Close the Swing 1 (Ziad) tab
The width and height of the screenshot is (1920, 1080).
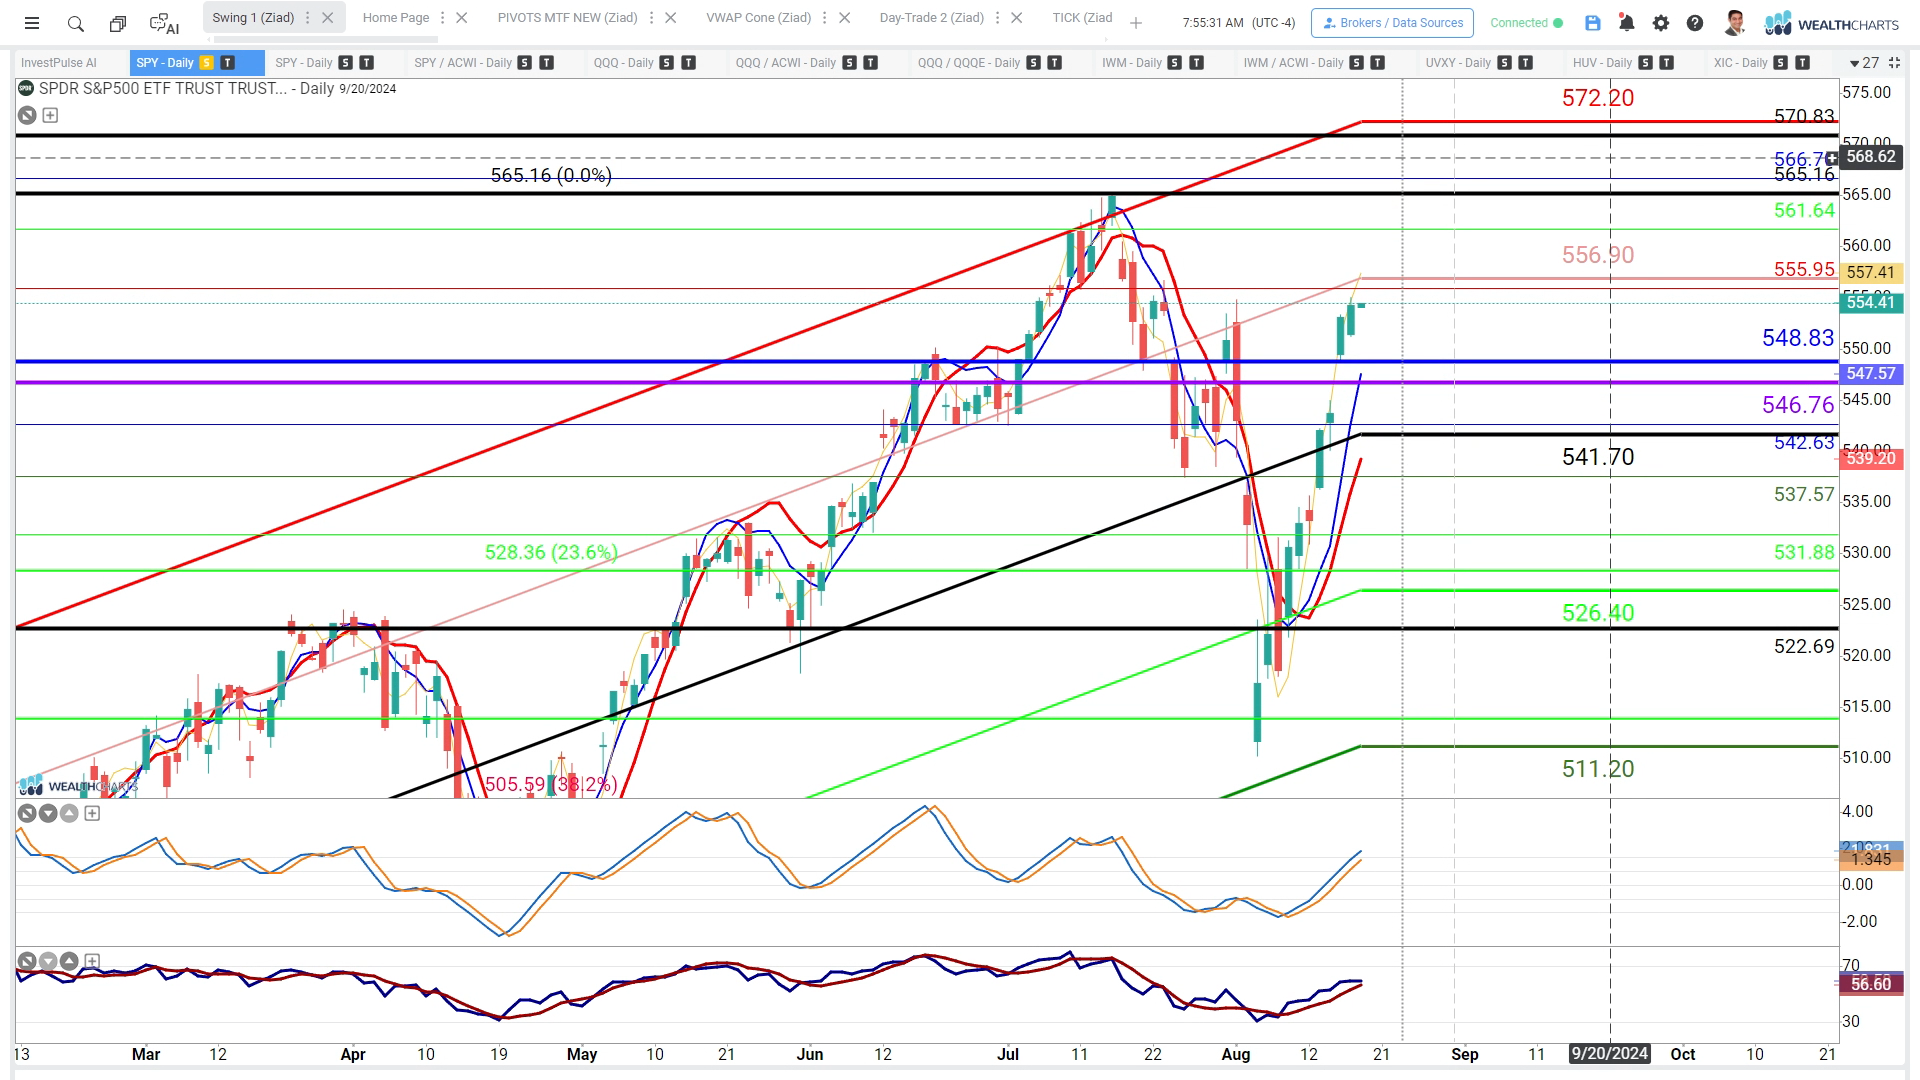[327, 18]
